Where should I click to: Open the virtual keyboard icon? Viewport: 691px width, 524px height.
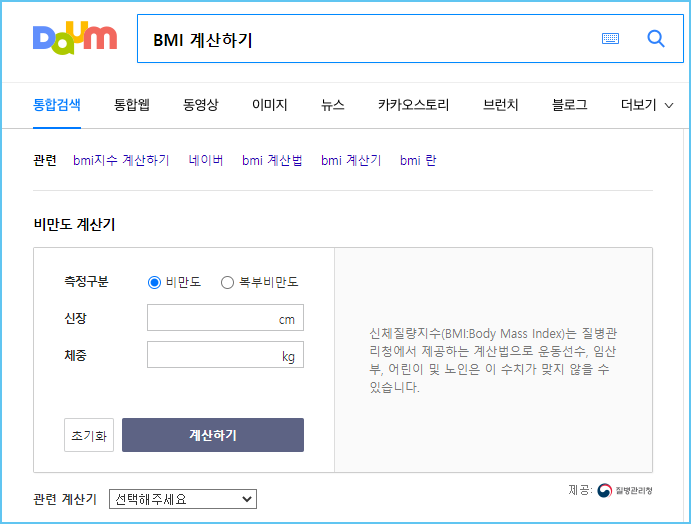pyautogui.click(x=610, y=39)
